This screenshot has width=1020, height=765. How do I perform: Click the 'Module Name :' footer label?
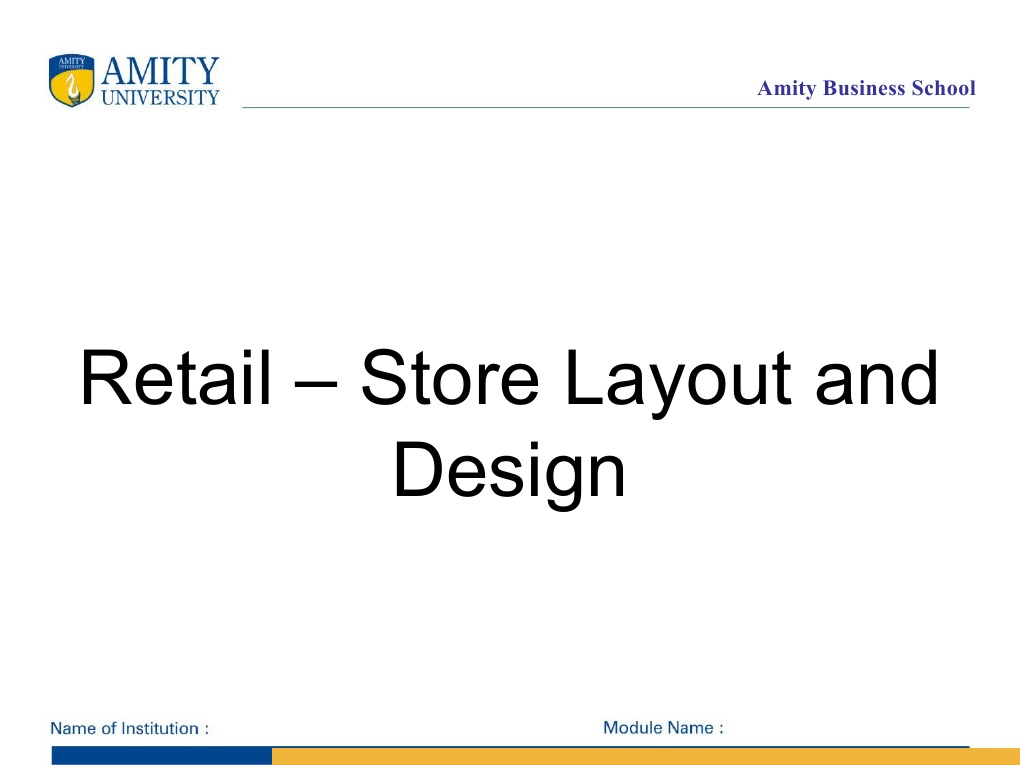click(664, 728)
